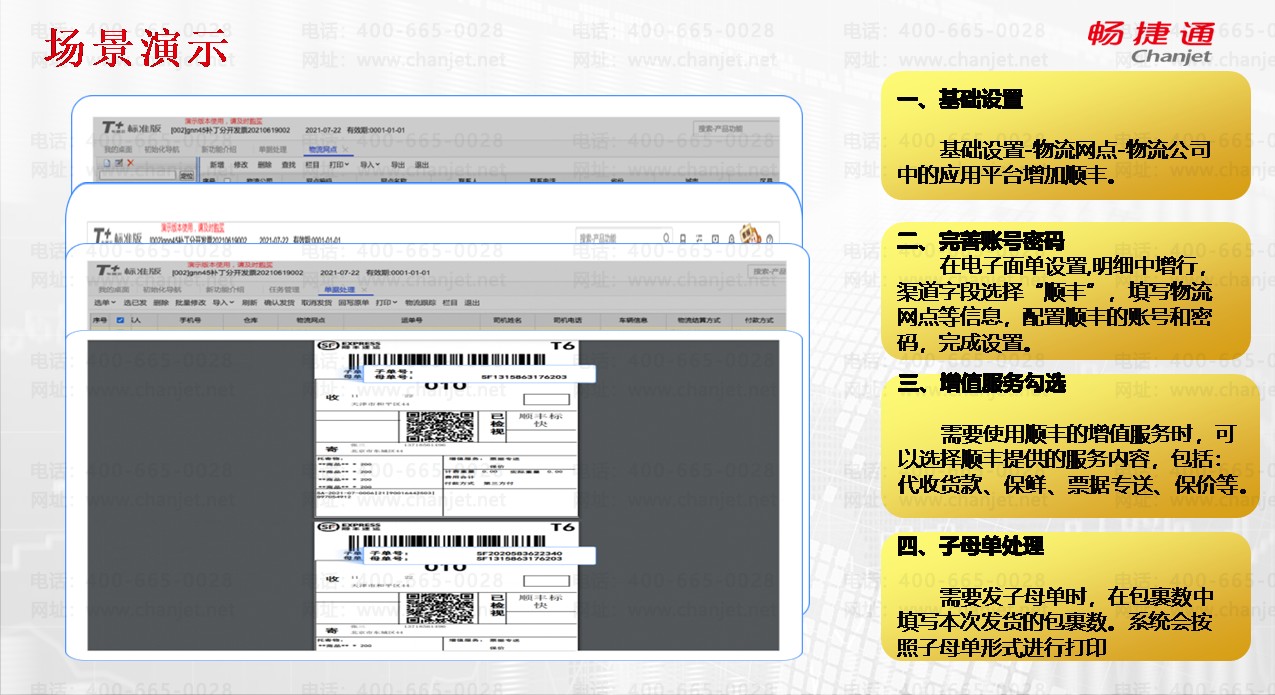1275x695 pixels.
Task: Click the SF Express logo on the upper waybill
Action: point(349,346)
